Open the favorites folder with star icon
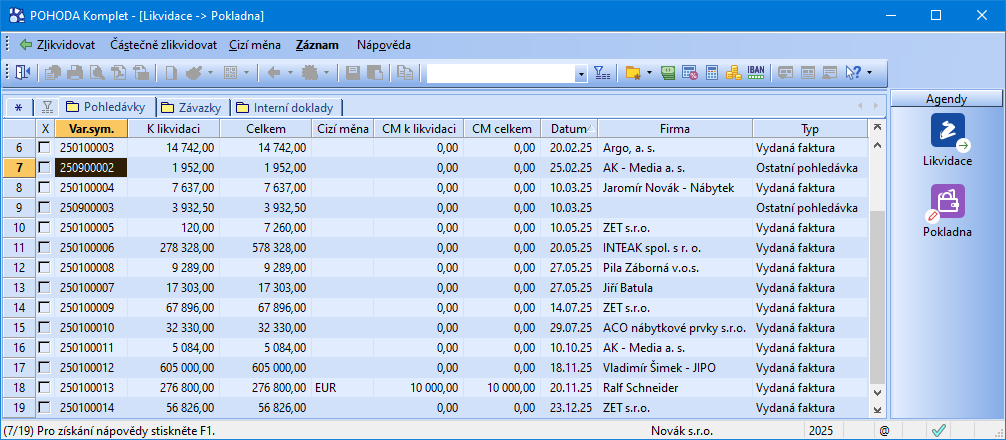This screenshot has width=1006, height=440. tap(634, 73)
